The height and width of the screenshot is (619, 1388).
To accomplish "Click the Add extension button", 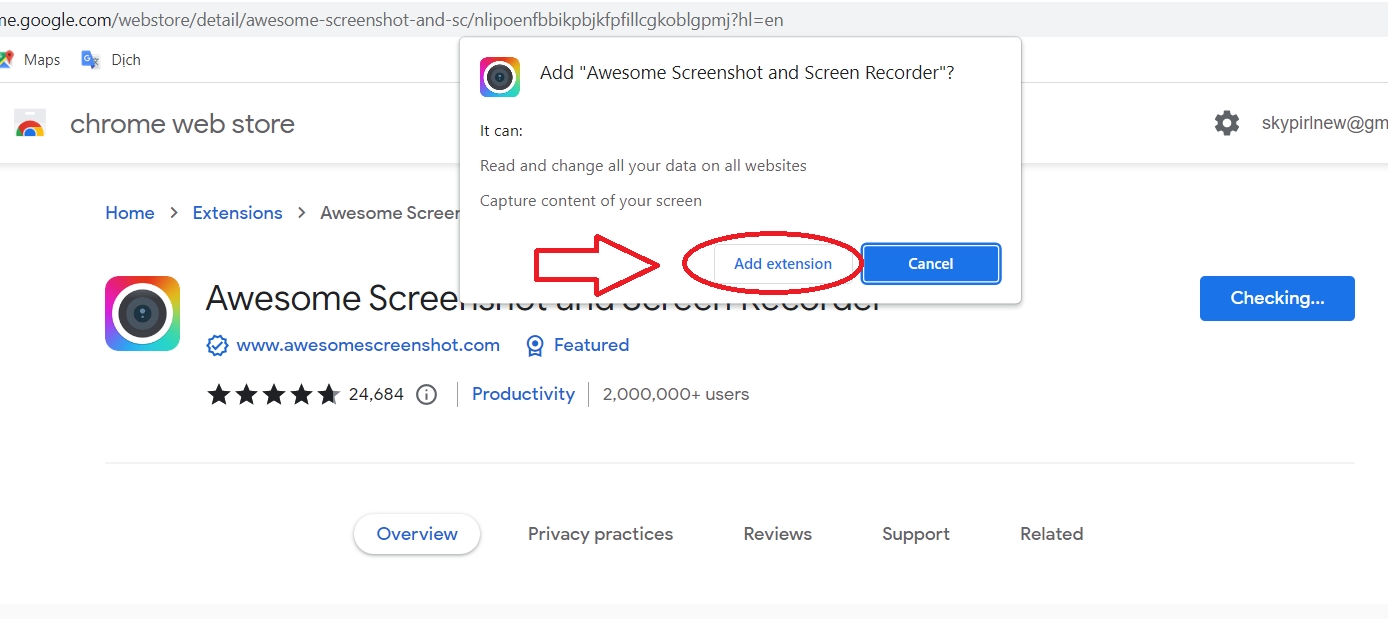I will (782, 264).
